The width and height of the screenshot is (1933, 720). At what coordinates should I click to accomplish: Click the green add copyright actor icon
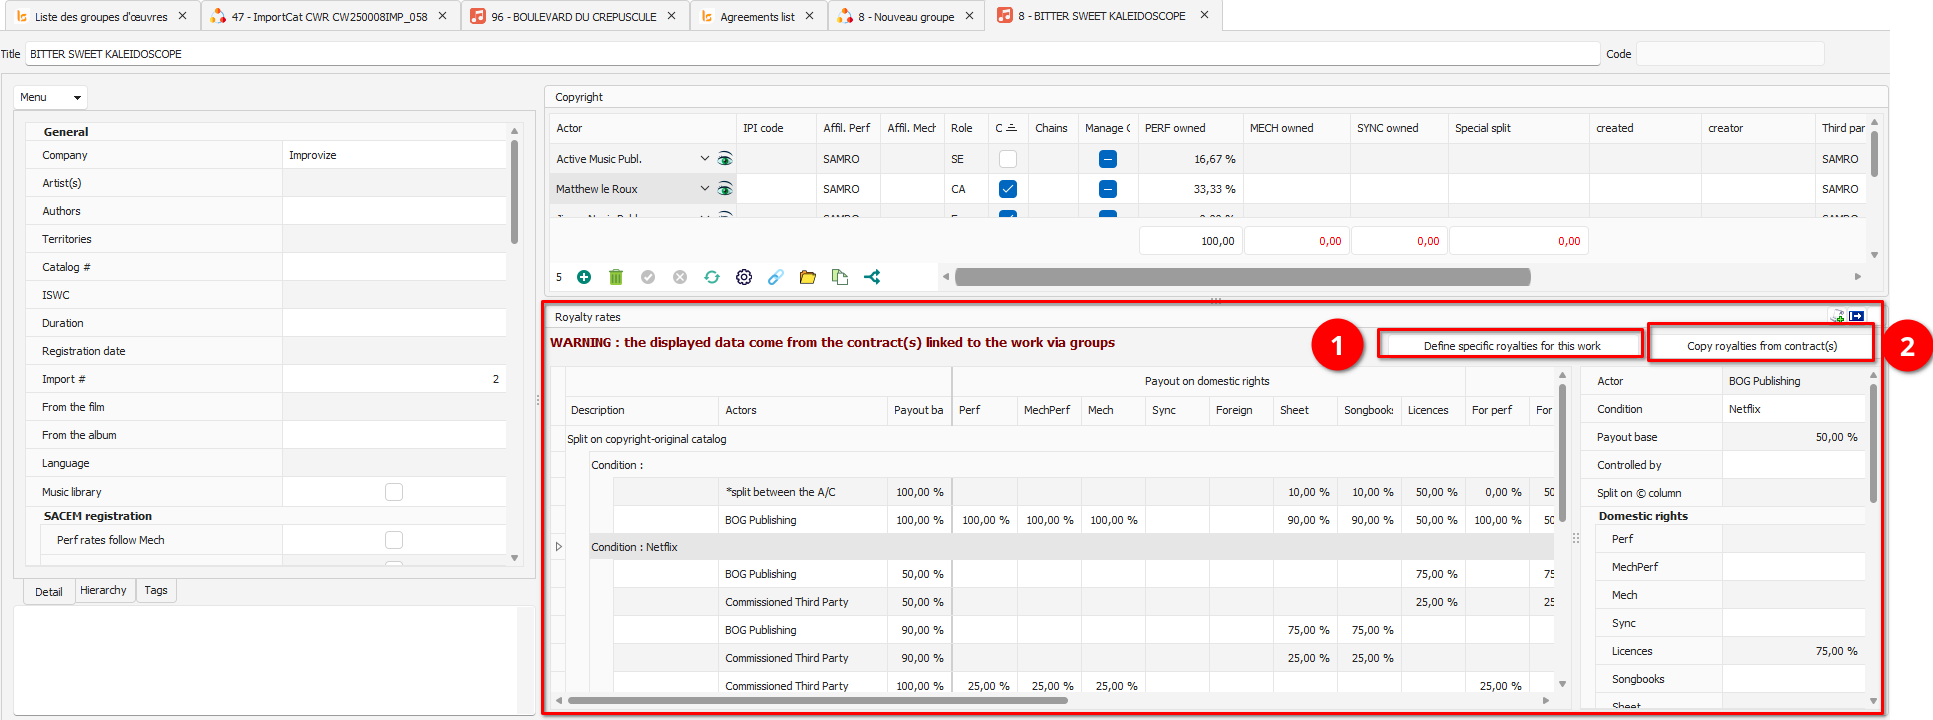coord(584,277)
